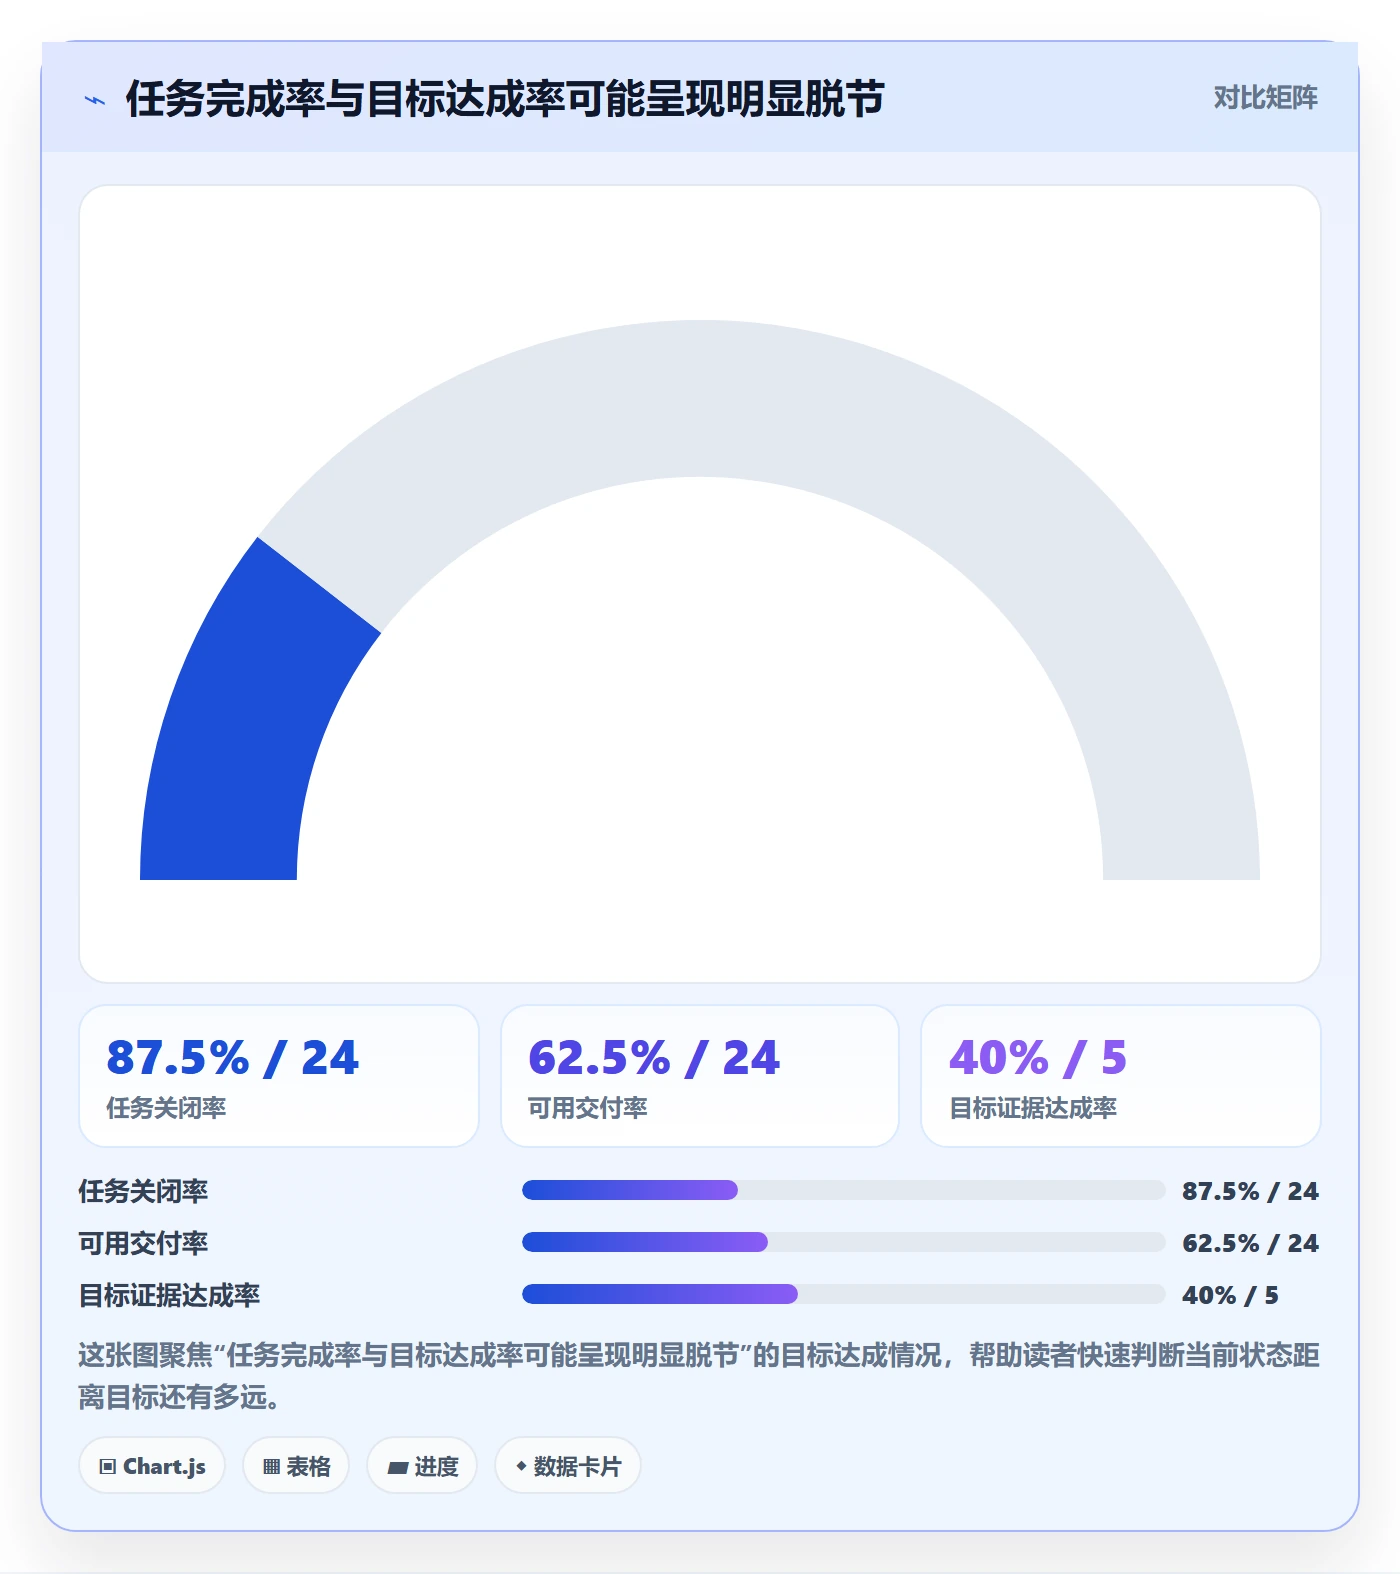Click the 可用交付率 progress bar
This screenshot has height=1574, width=1400.
coord(844,1242)
